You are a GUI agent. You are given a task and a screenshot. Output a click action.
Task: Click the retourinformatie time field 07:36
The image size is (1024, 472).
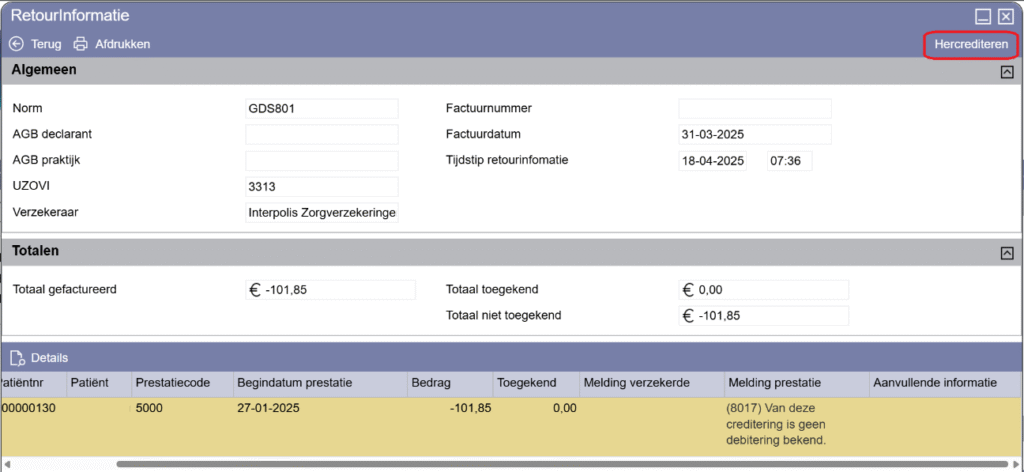click(x=789, y=161)
